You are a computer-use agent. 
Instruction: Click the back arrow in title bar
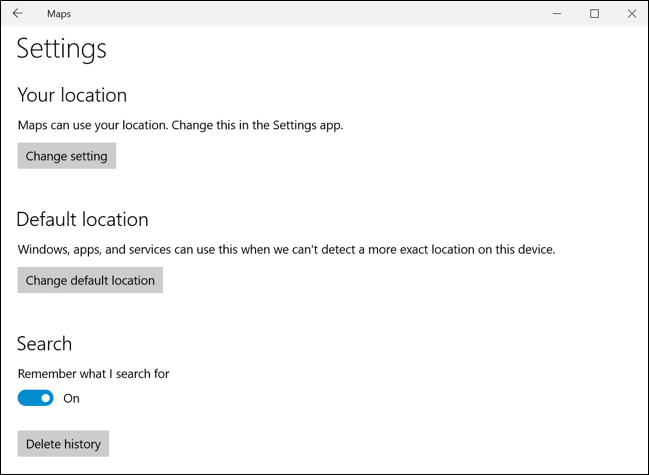18,14
